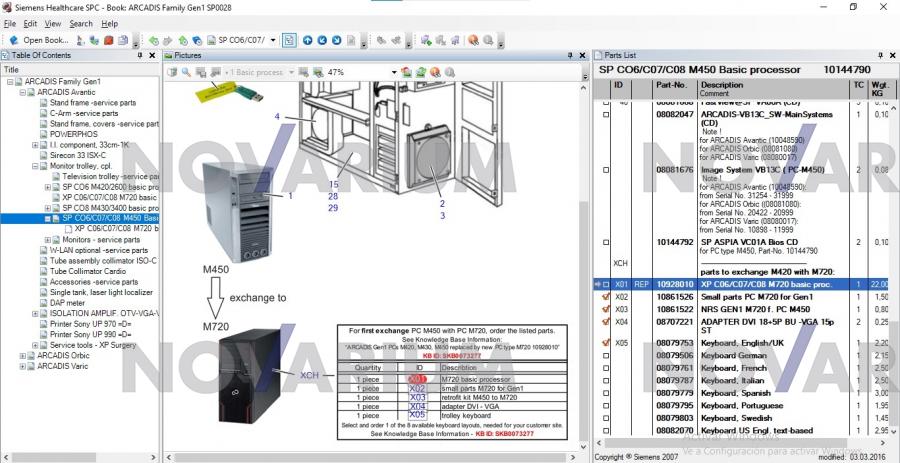Click the magnifier icon in Pictures toolbar
The height and width of the screenshot is (463, 900).
pyautogui.click(x=186, y=72)
